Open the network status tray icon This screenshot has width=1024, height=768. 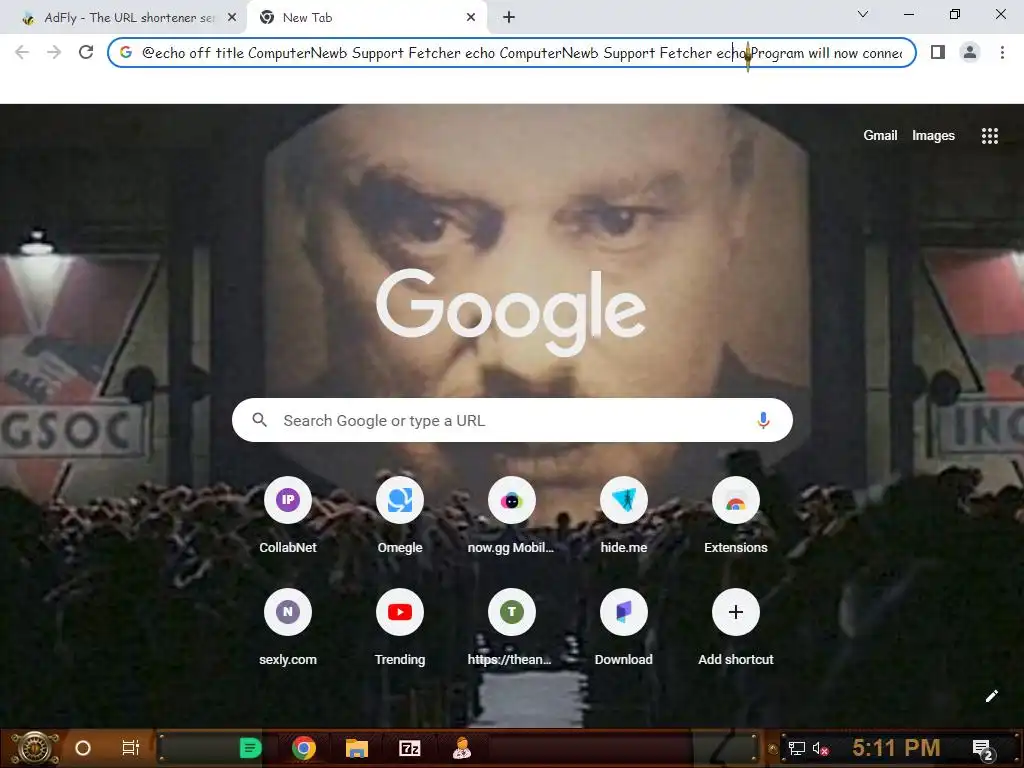point(797,748)
